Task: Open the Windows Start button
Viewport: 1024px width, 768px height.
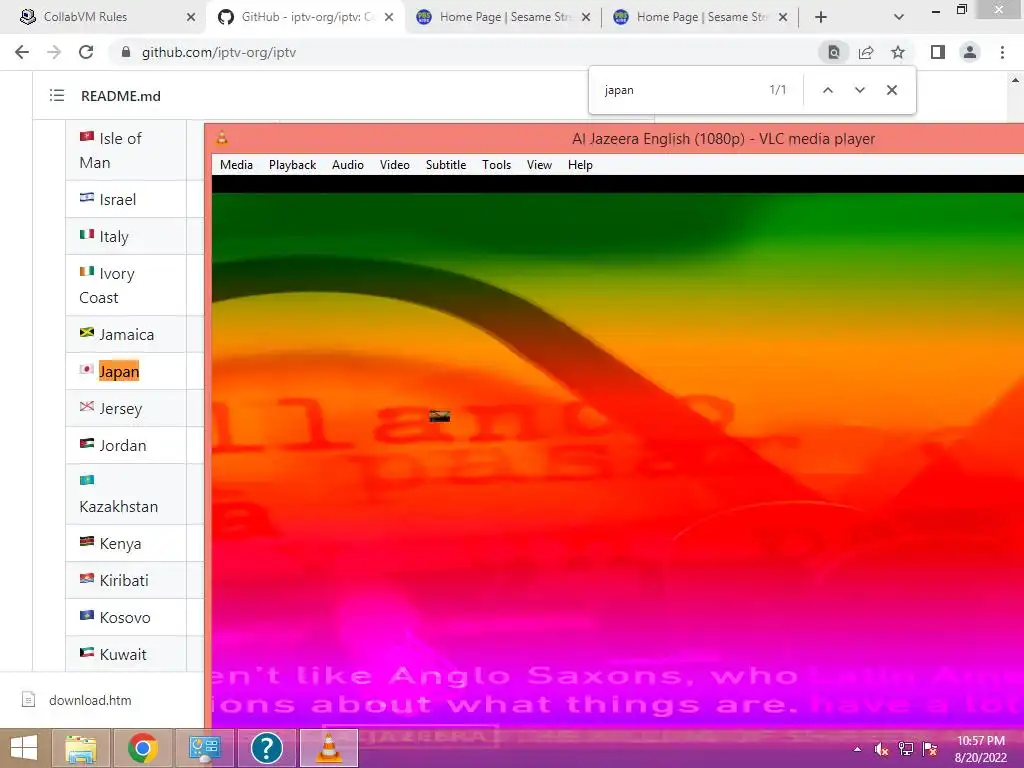Action: pos(24,748)
